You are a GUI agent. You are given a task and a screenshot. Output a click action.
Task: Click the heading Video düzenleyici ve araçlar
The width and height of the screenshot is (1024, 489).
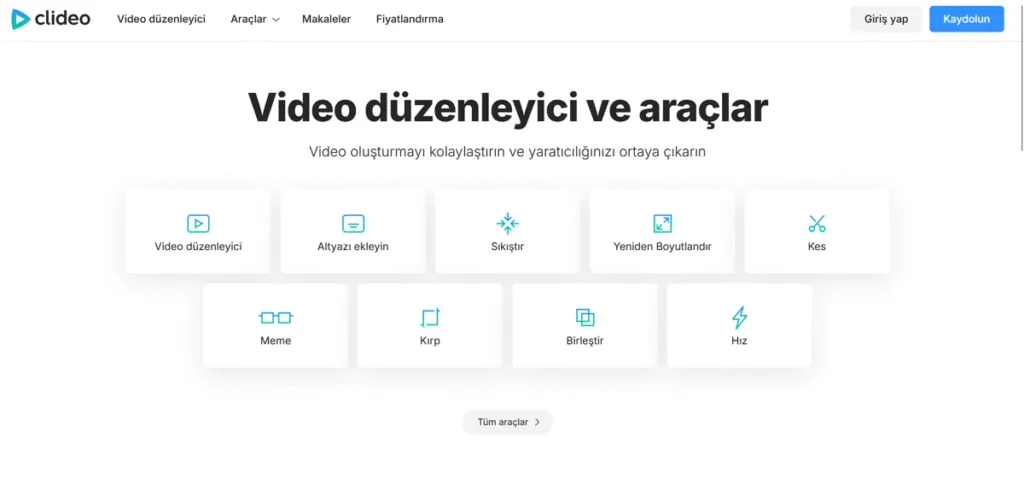(x=507, y=108)
